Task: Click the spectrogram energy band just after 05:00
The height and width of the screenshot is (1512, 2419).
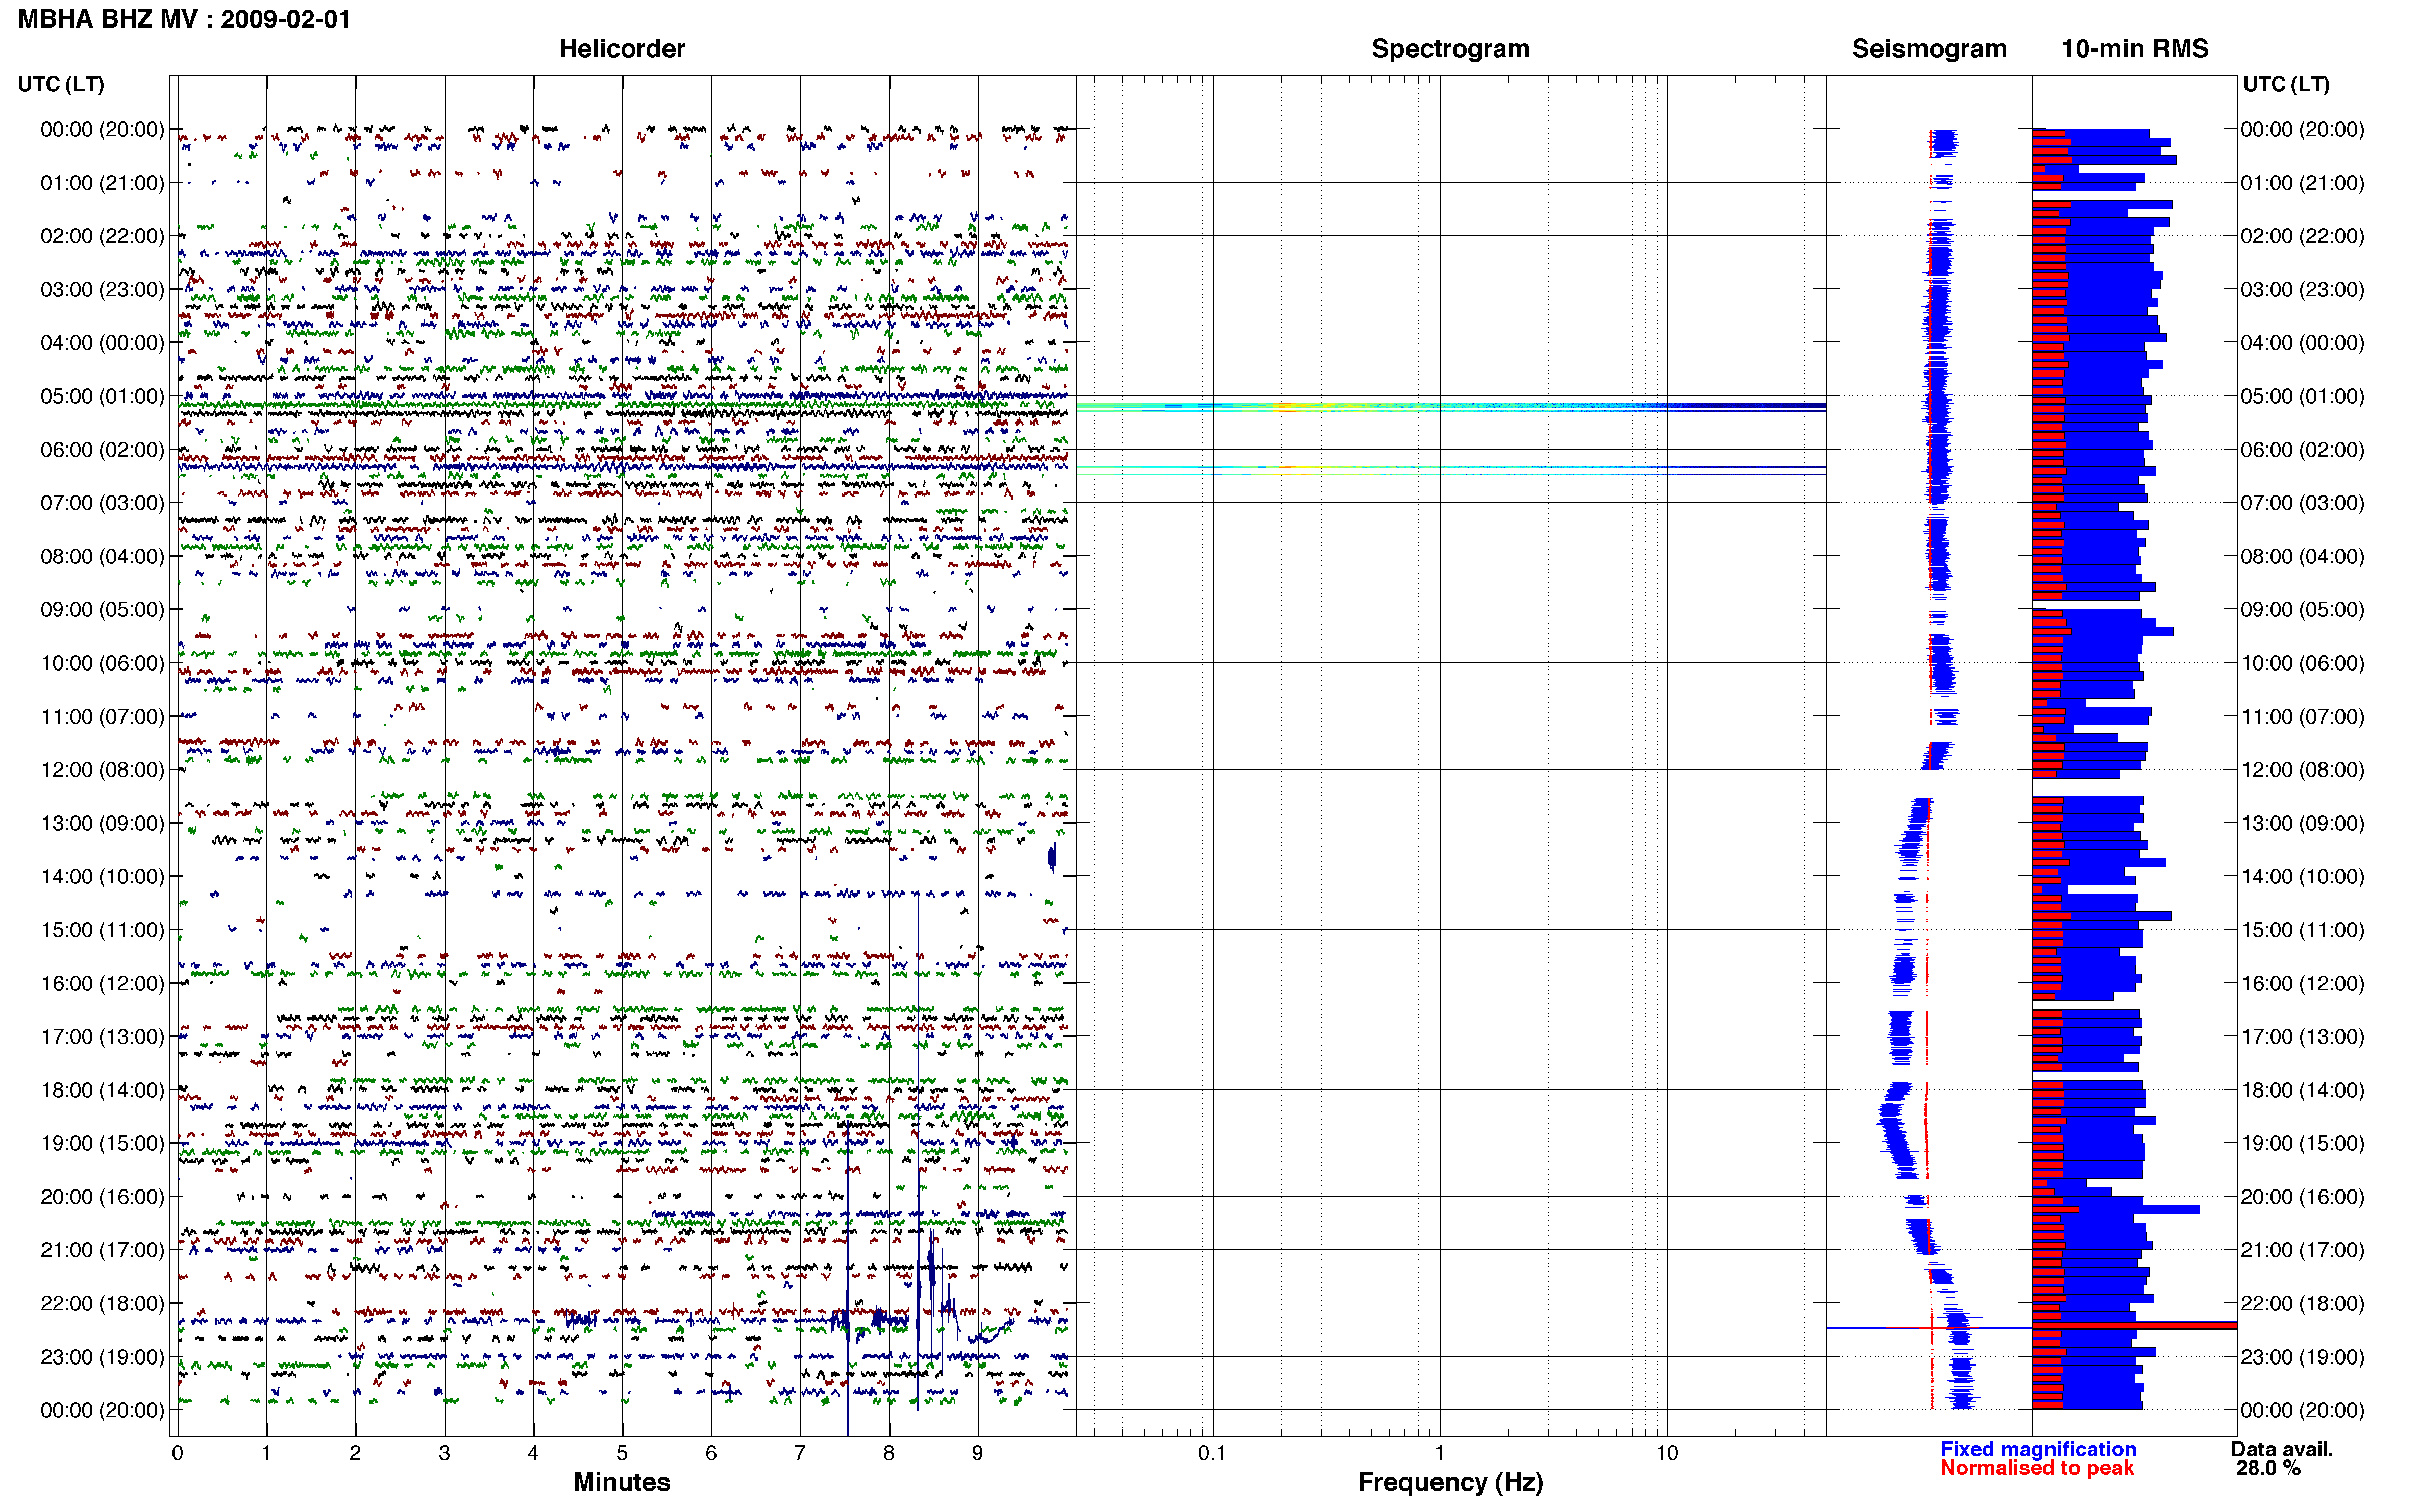Action: pos(1450,407)
